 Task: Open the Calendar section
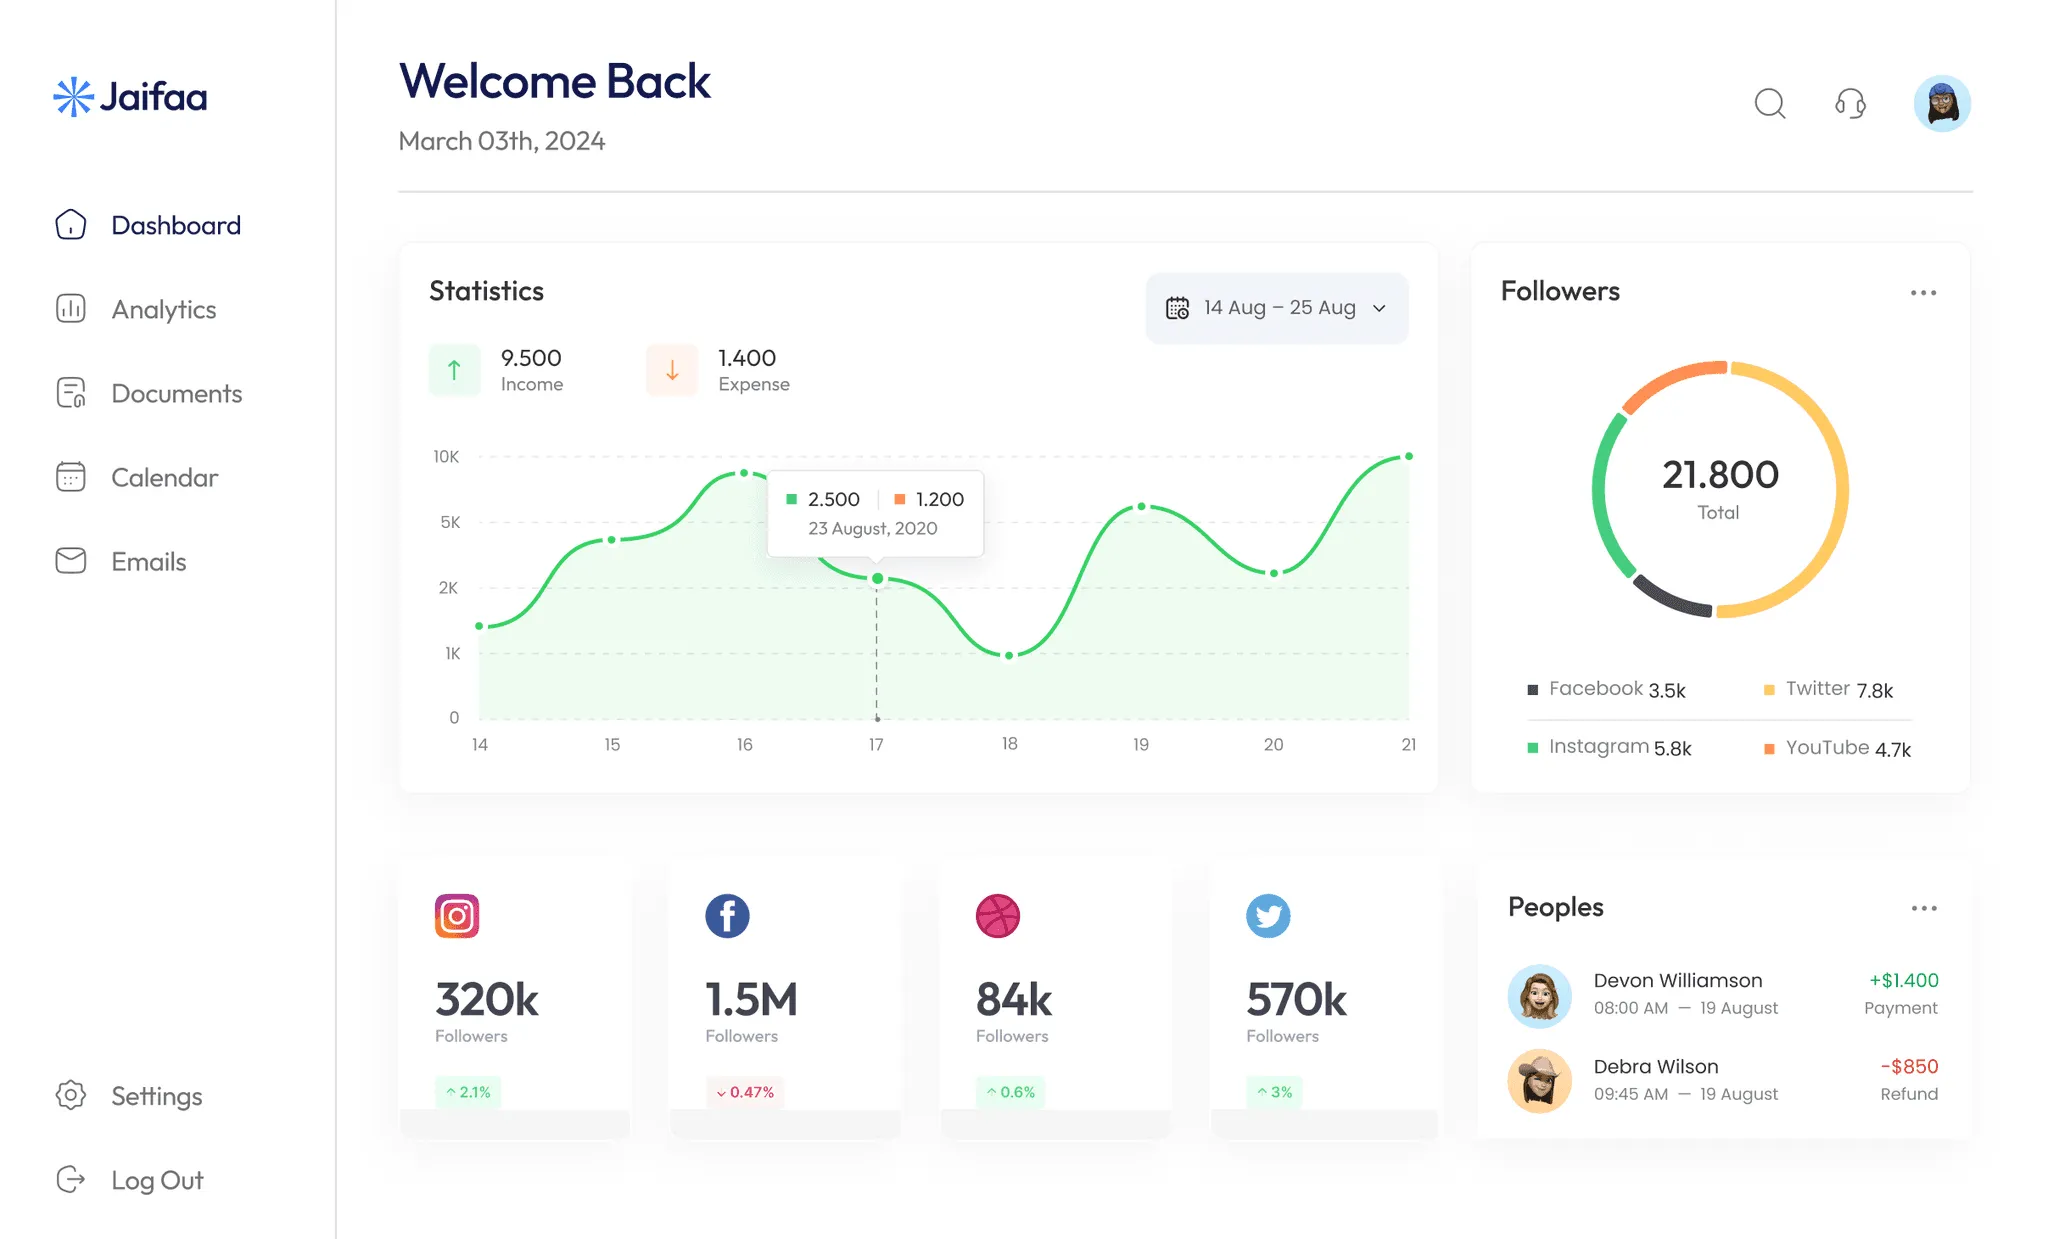[164, 477]
